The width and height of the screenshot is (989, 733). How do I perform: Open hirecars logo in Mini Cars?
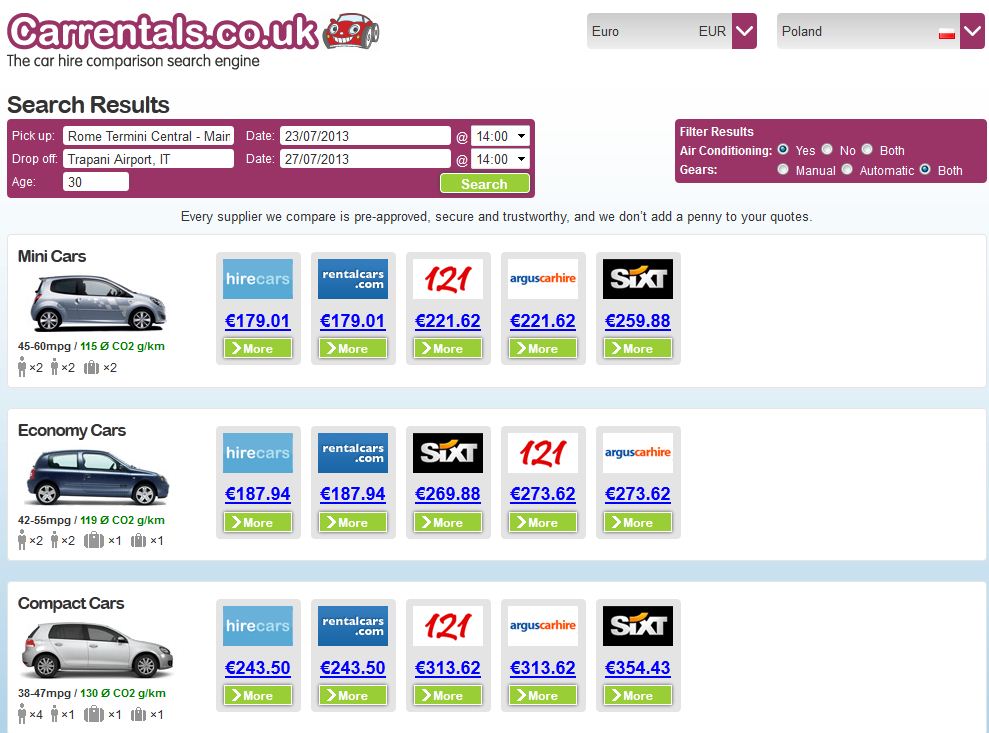point(258,279)
